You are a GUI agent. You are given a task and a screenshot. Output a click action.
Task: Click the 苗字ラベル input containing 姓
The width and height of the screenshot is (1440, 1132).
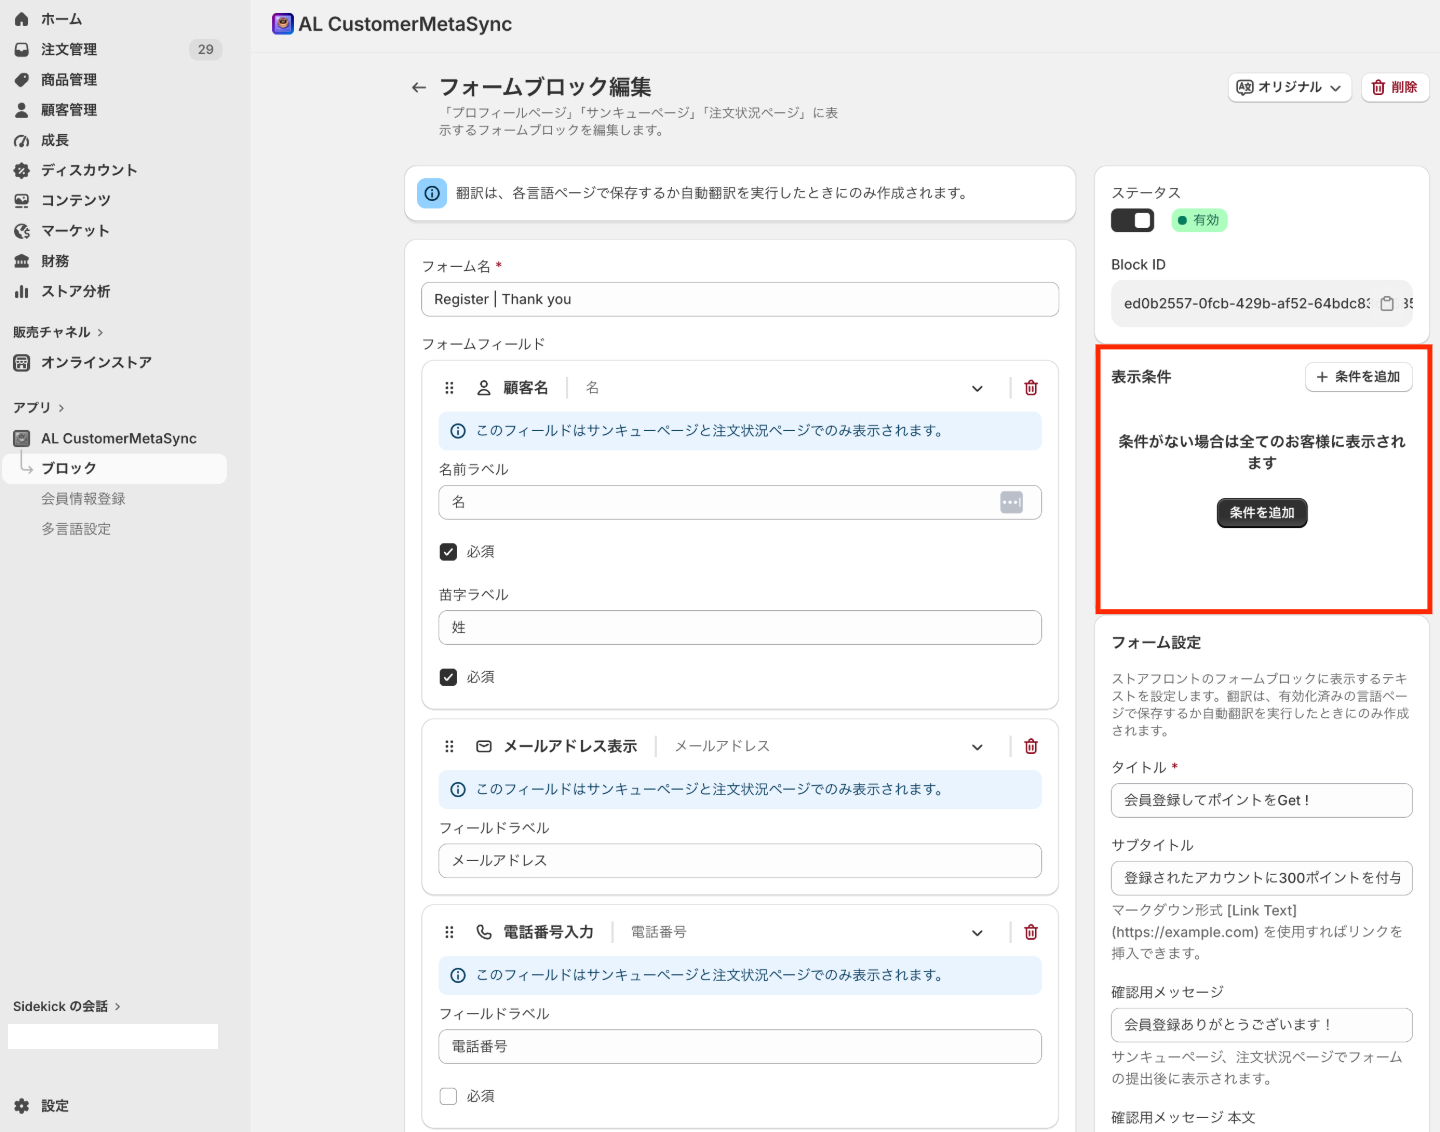[x=740, y=628]
